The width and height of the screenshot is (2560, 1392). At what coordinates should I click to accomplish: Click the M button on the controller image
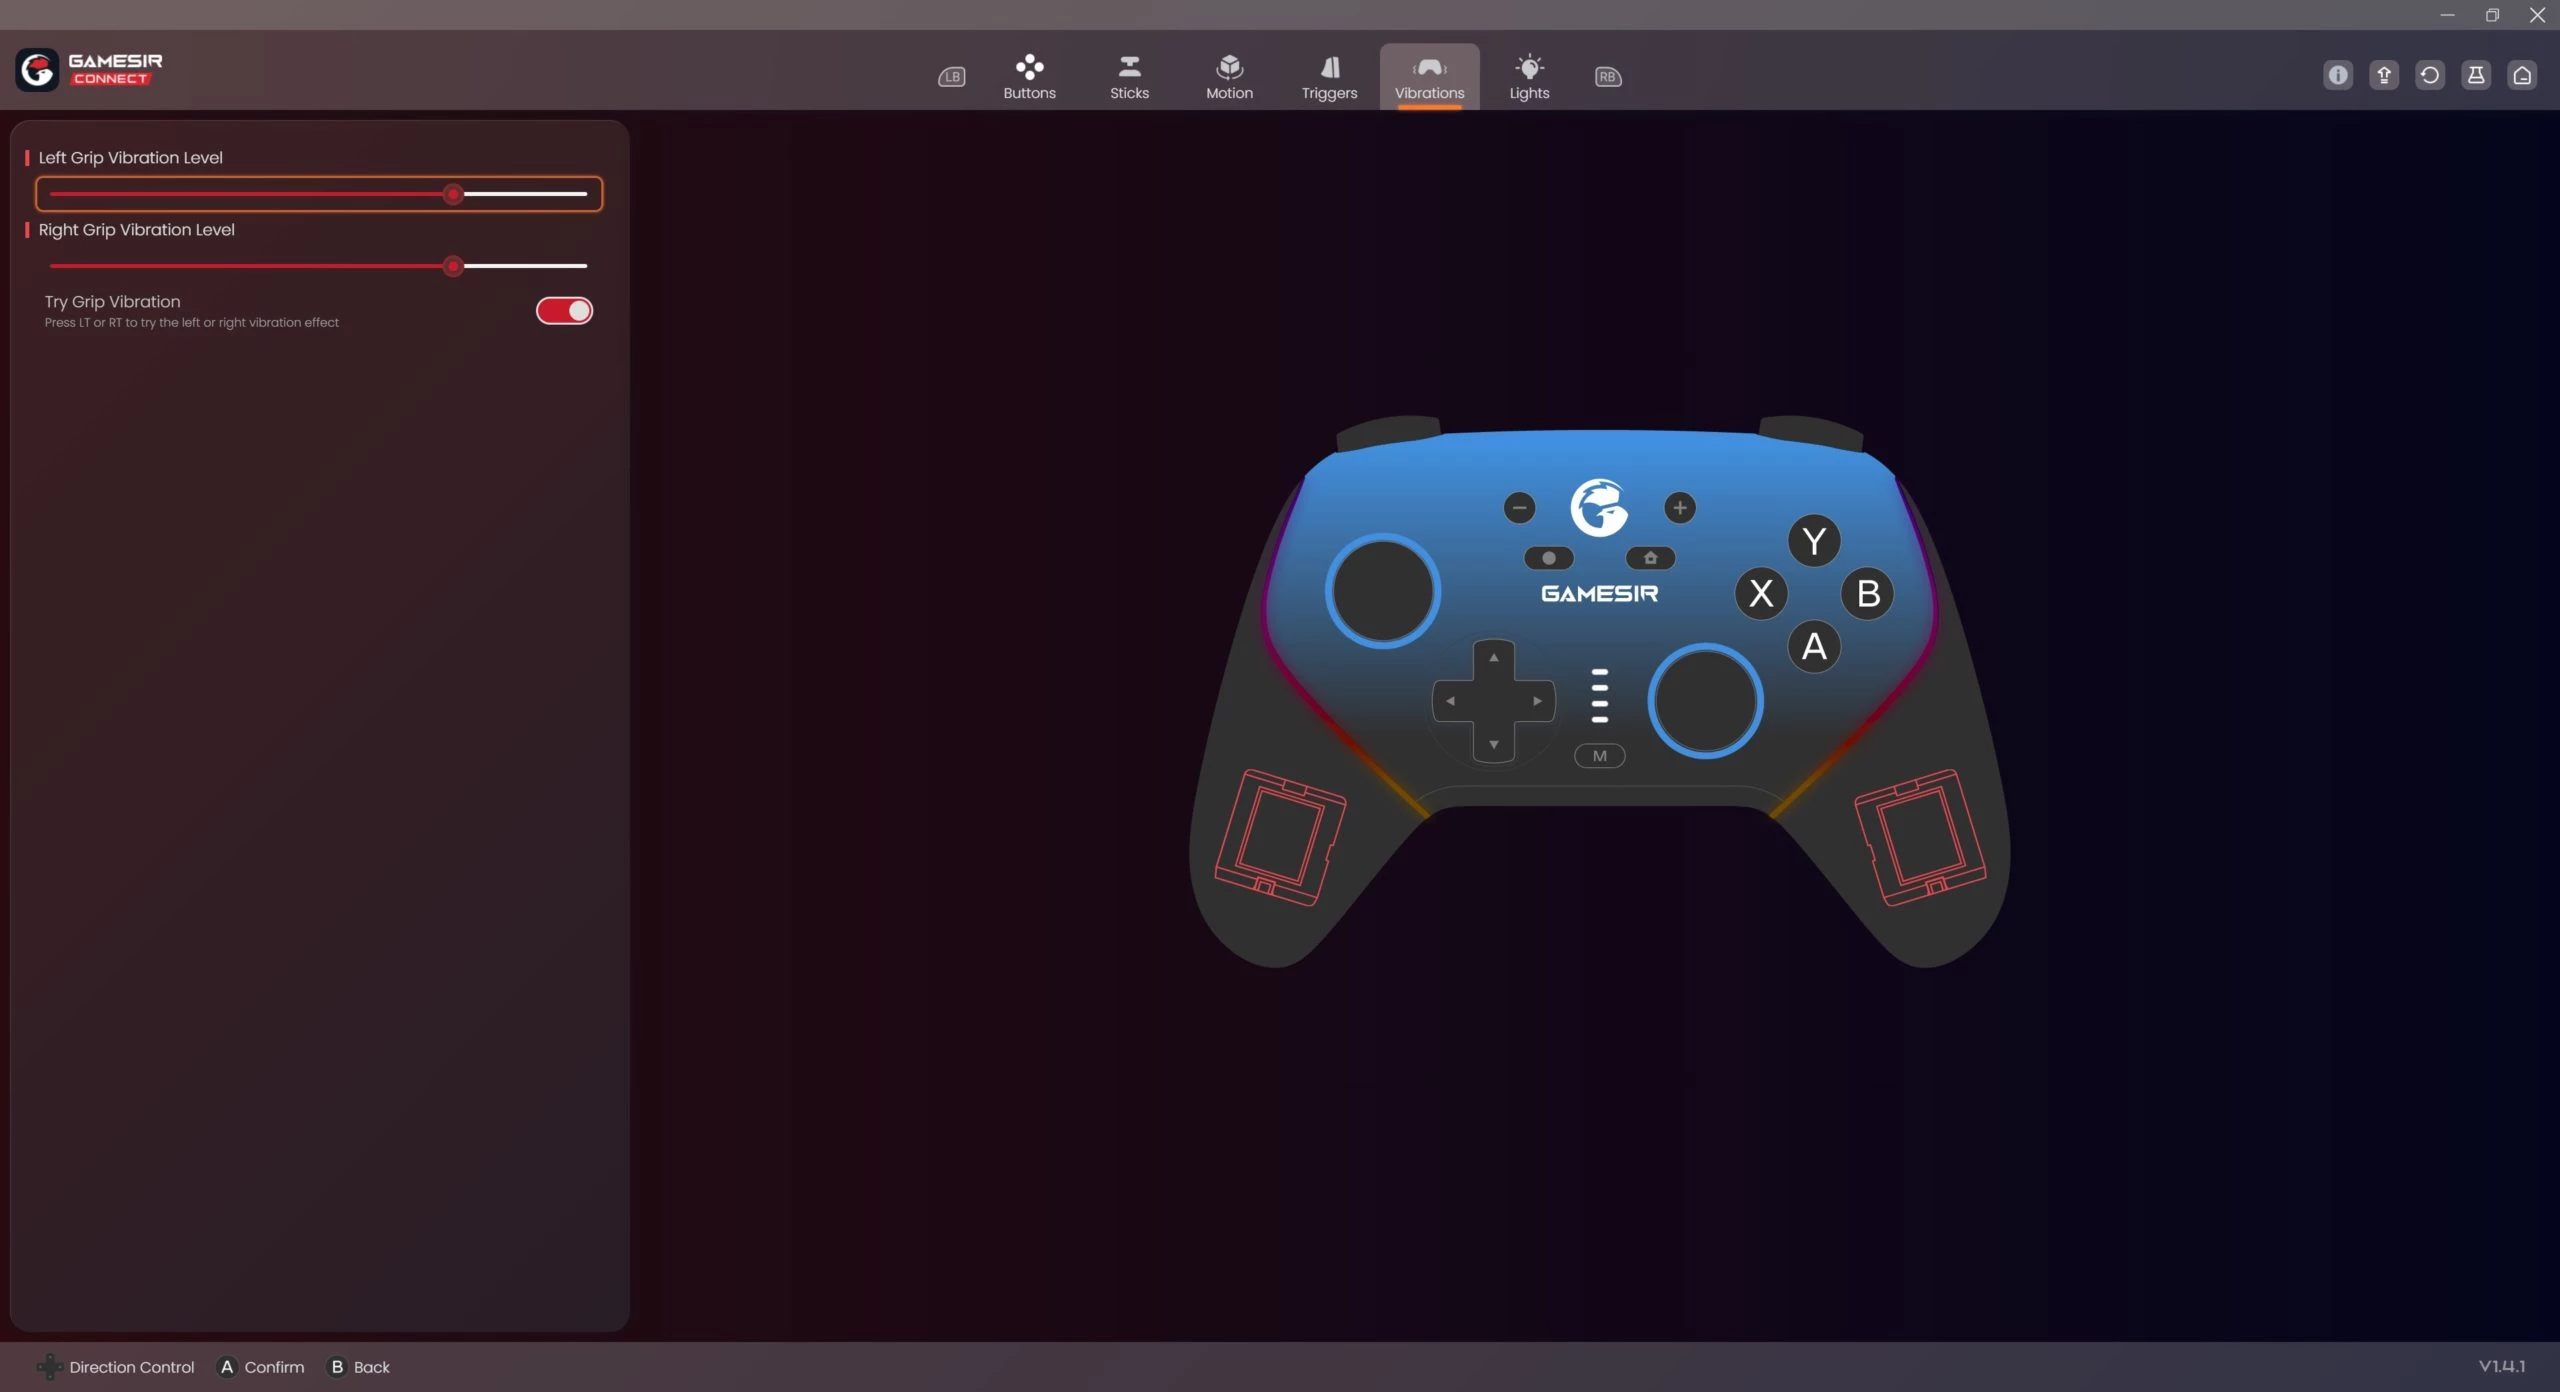(1599, 756)
